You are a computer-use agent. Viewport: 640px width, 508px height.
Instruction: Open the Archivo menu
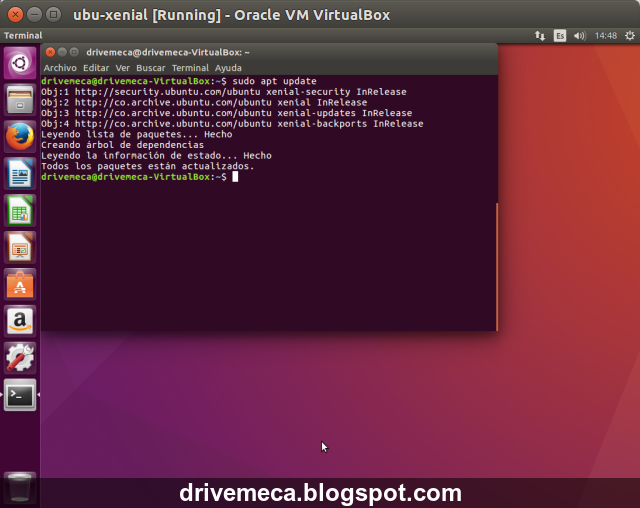[x=60, y=68]
